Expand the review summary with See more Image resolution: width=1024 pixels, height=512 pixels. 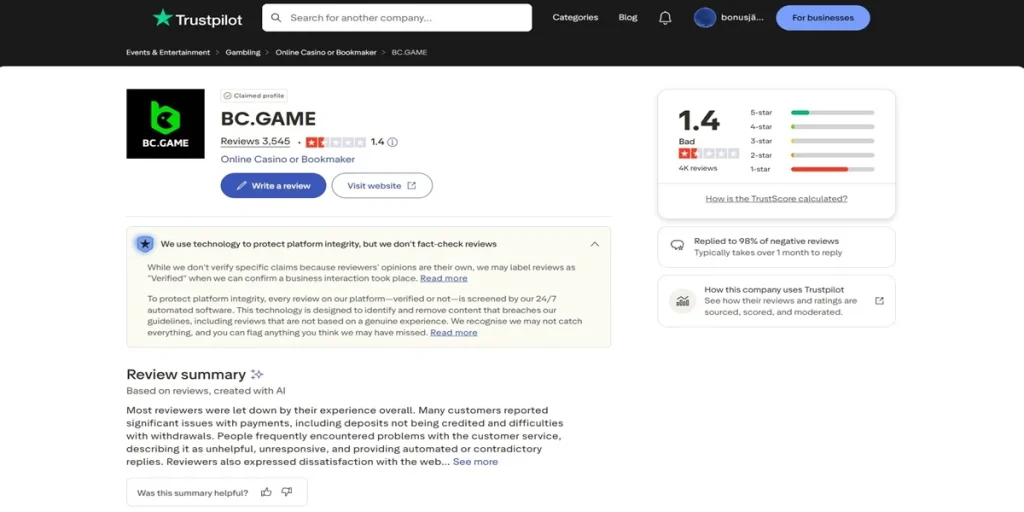coord(475,462)
